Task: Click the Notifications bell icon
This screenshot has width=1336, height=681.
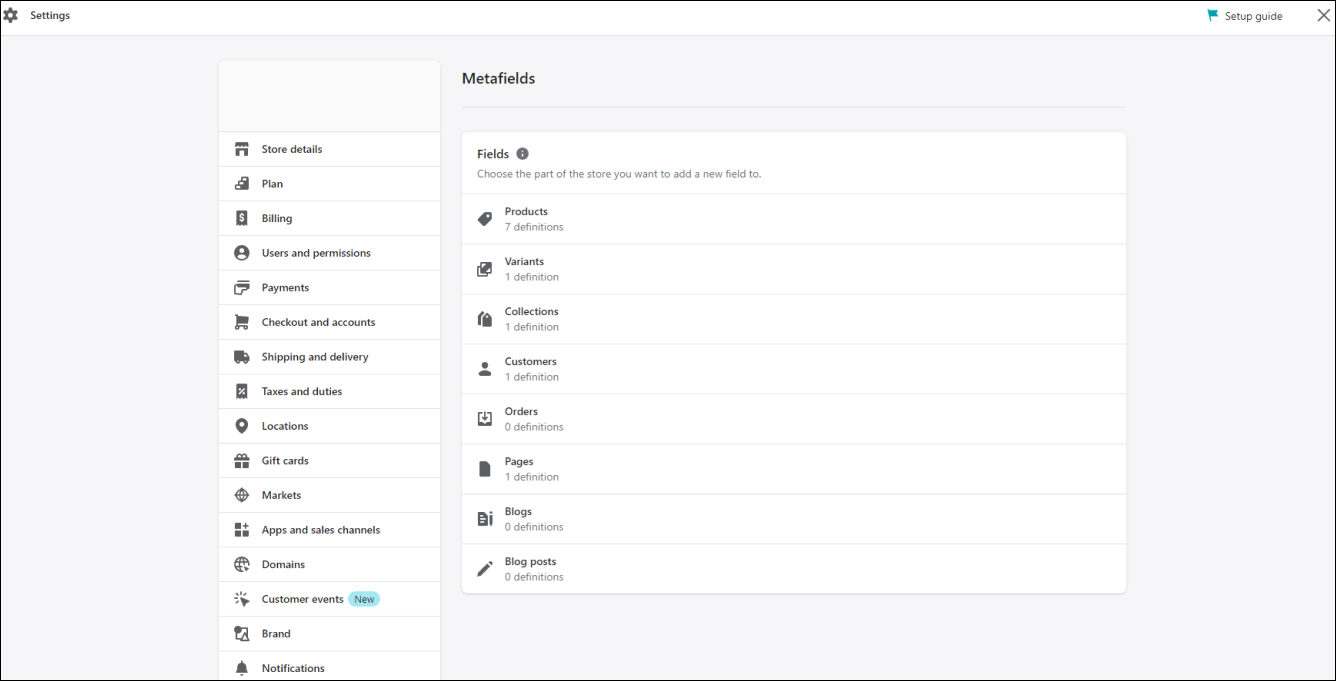Action: [x=242, y=668]
